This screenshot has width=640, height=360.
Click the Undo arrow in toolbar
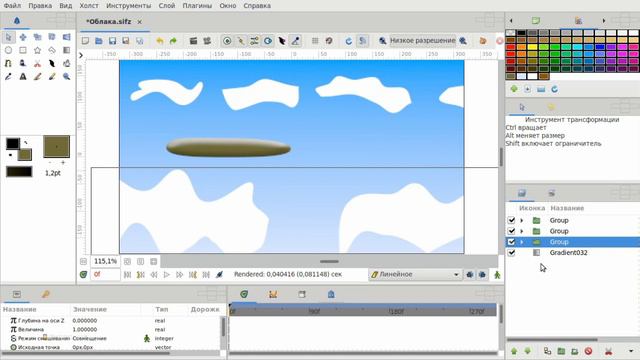tap(160, 41)
